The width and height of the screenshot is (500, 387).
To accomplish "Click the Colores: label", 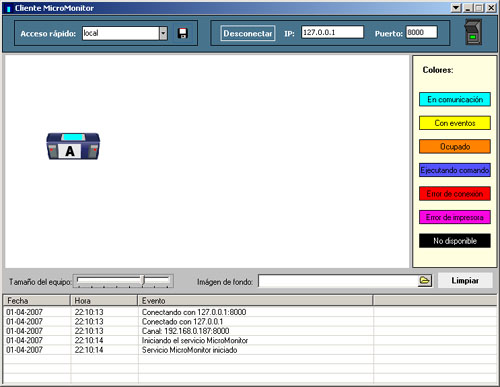I will [438, 70].
